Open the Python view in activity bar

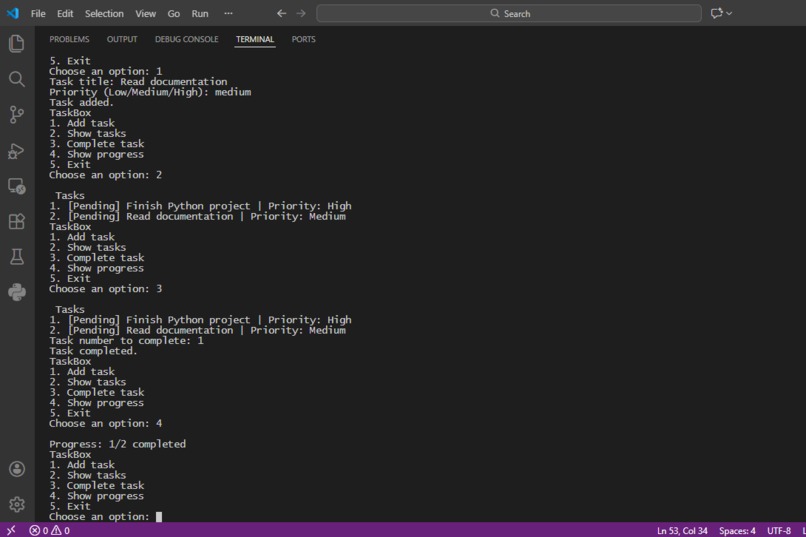coord(16,292)
